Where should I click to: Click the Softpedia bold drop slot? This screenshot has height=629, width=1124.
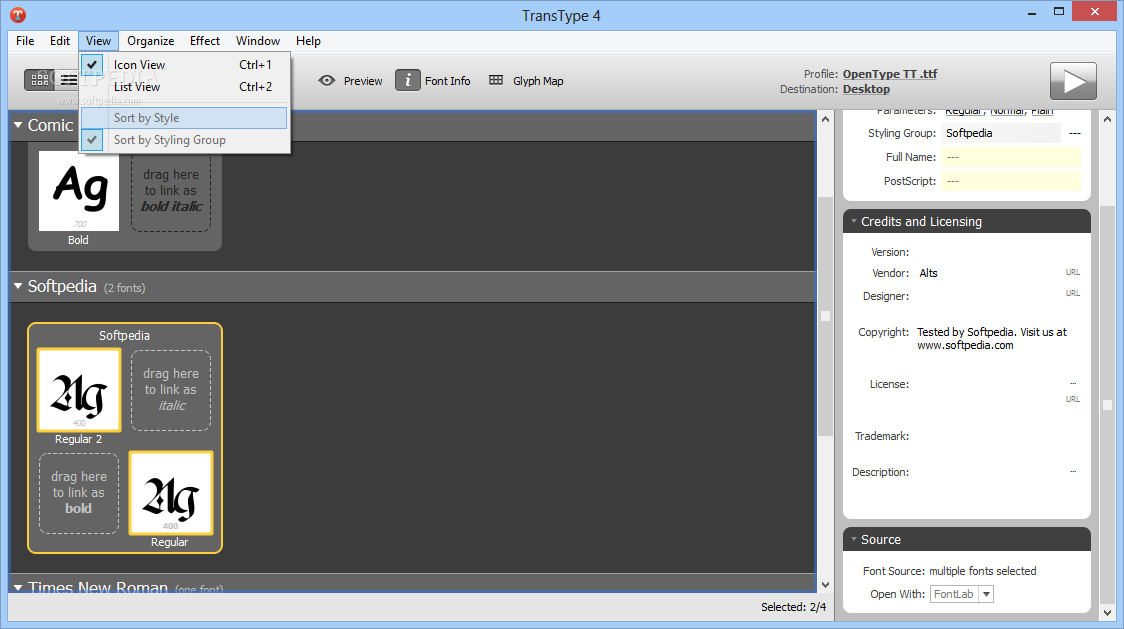(79, 493)
